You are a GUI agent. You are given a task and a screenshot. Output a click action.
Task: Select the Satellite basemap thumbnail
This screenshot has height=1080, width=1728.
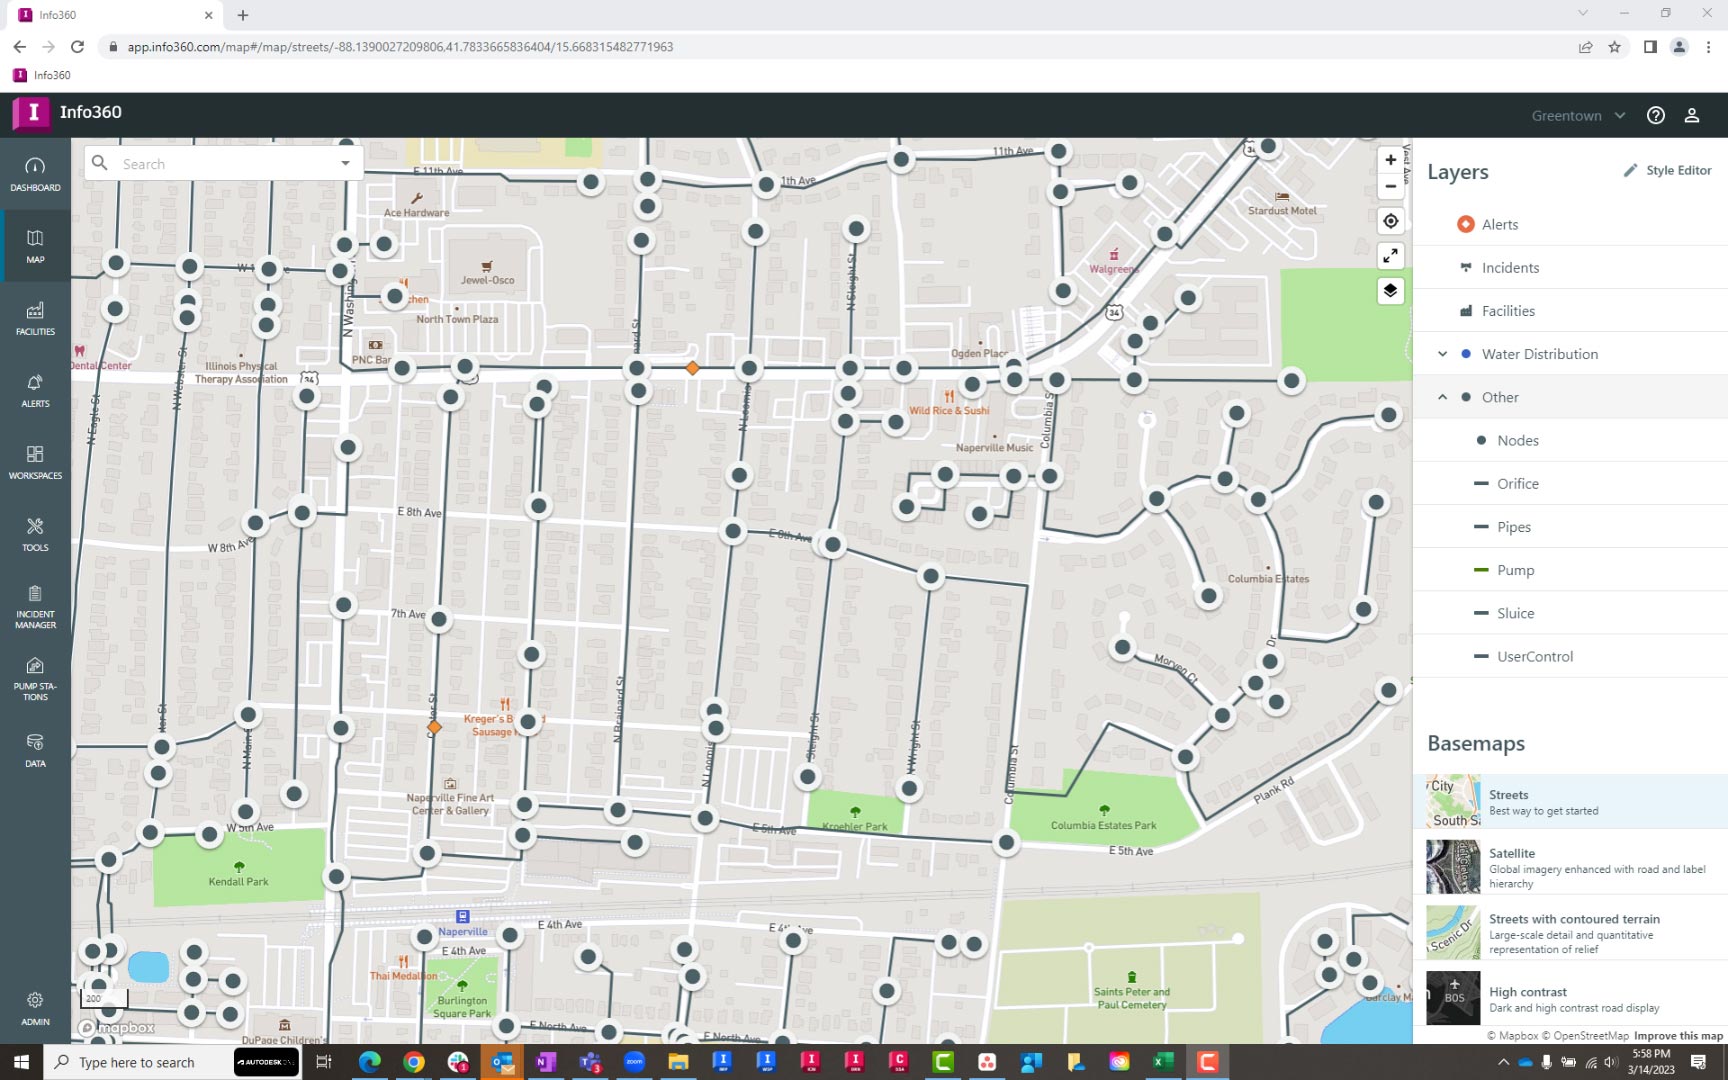[1453, 867]
